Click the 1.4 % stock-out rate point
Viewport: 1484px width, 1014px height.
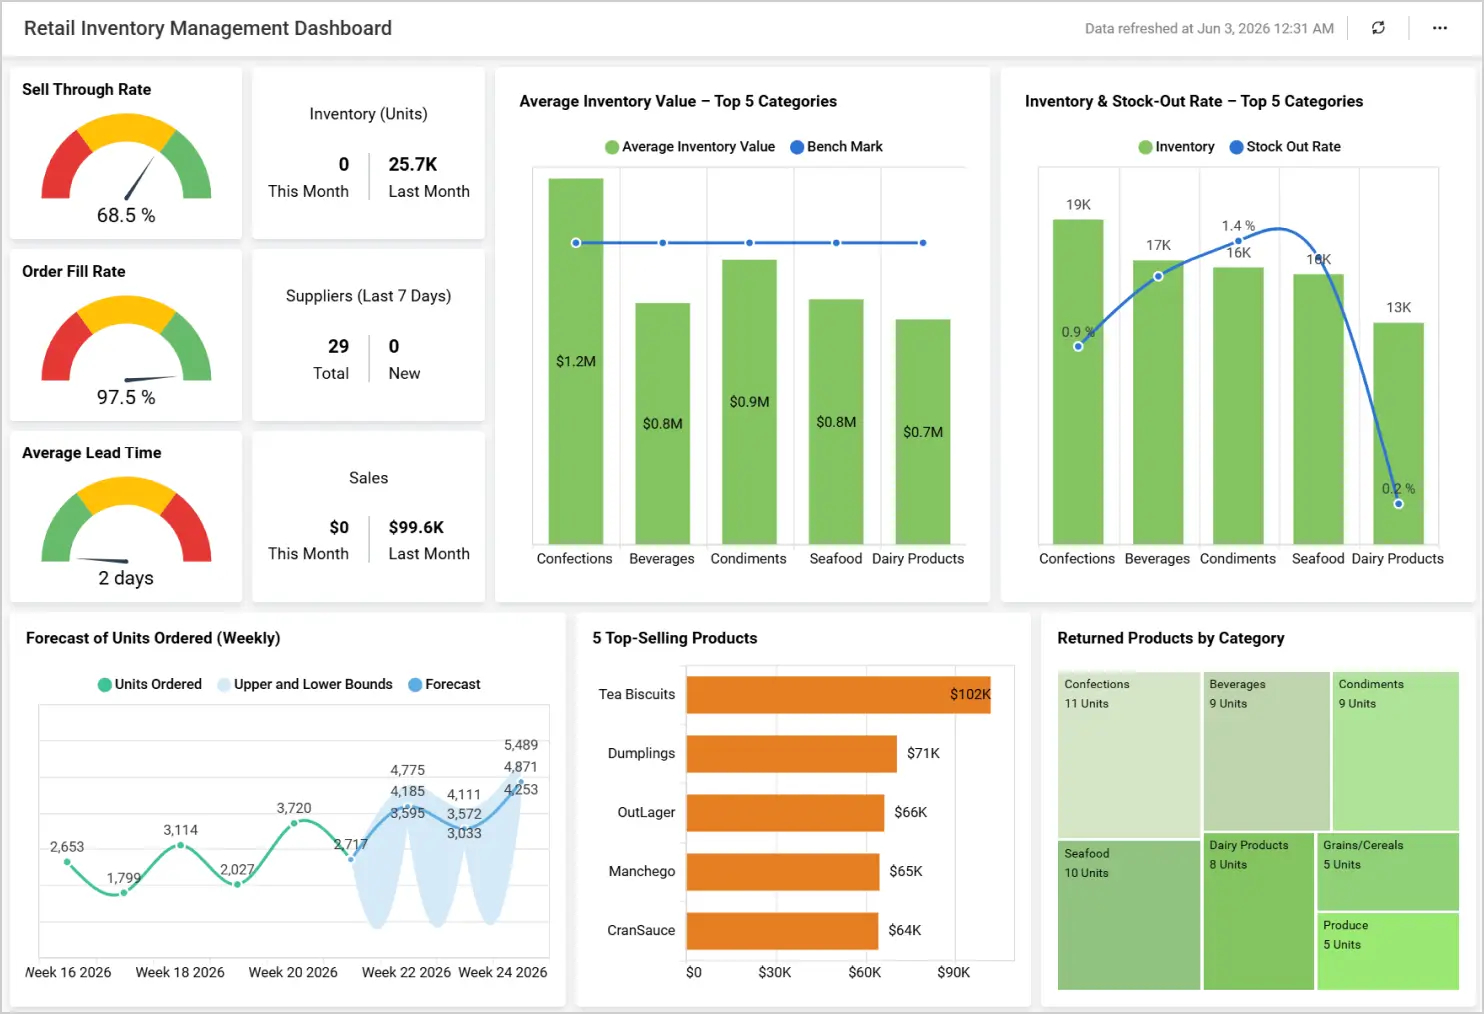(1238, 241)
